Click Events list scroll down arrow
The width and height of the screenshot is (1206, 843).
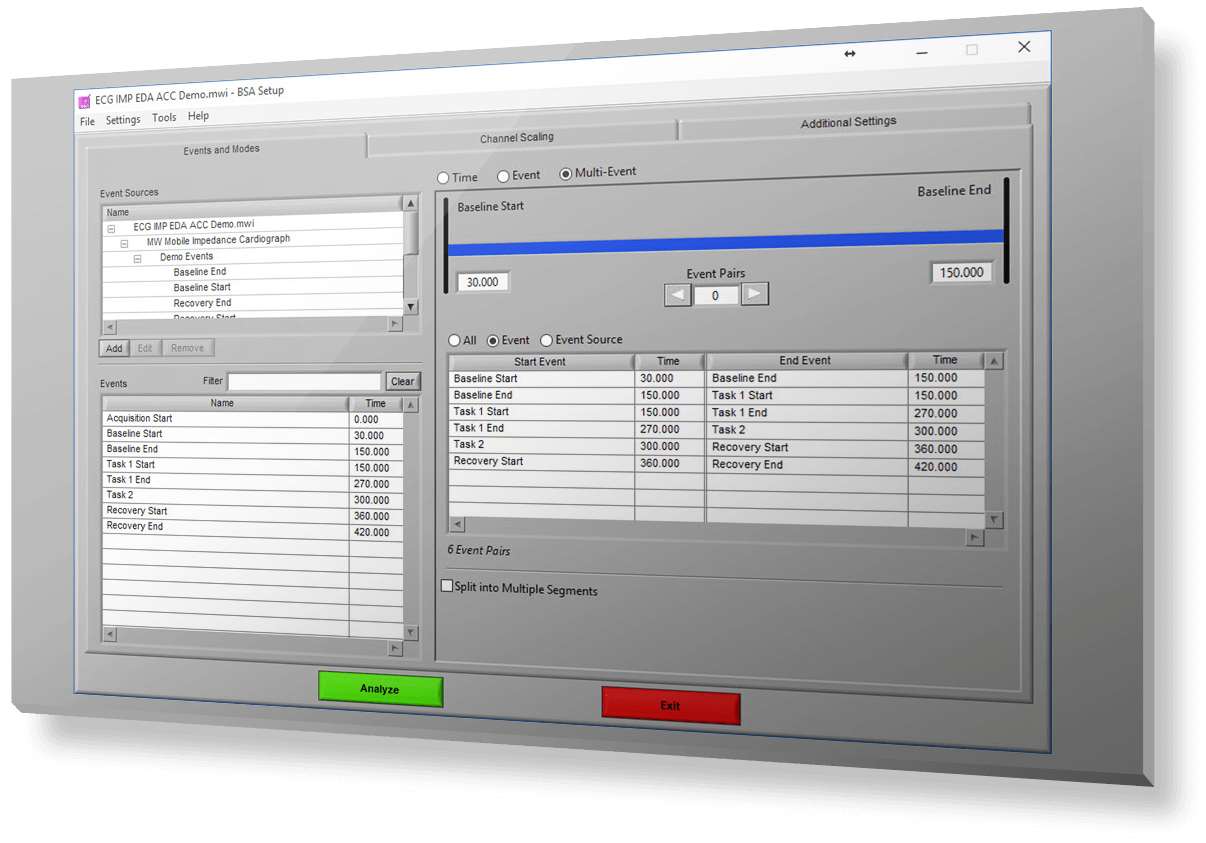click(409, 633)
